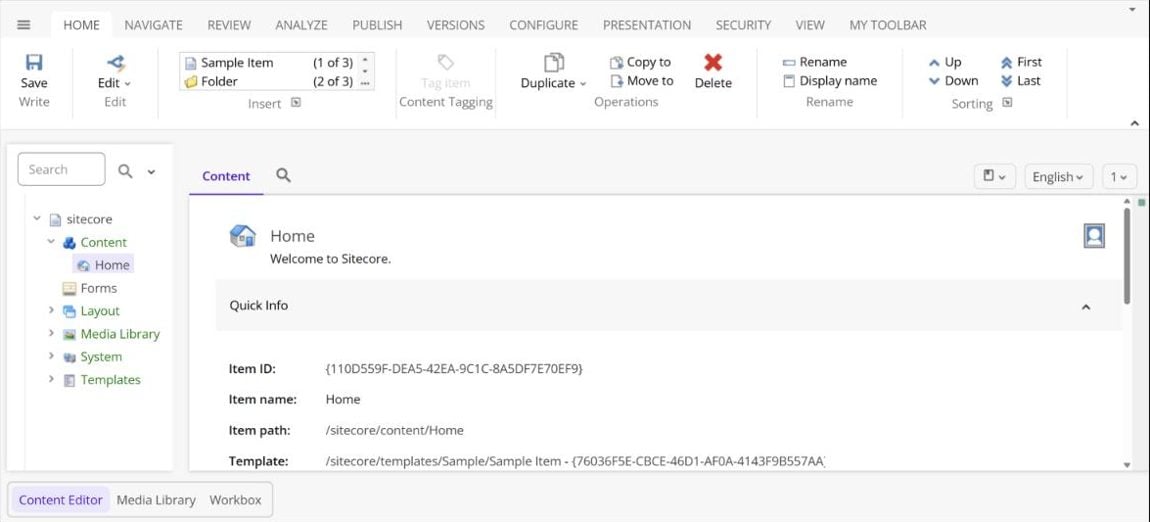Open the ANALYZE ribbon tab
The width and height of the screenshot is (1150, 522).
click(301, 25)
